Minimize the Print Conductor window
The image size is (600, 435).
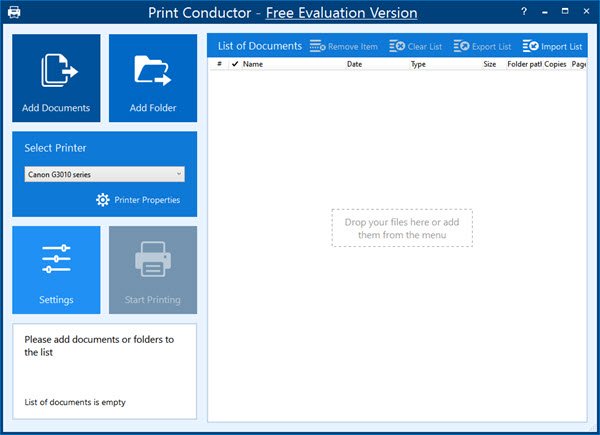pos(545,12)
